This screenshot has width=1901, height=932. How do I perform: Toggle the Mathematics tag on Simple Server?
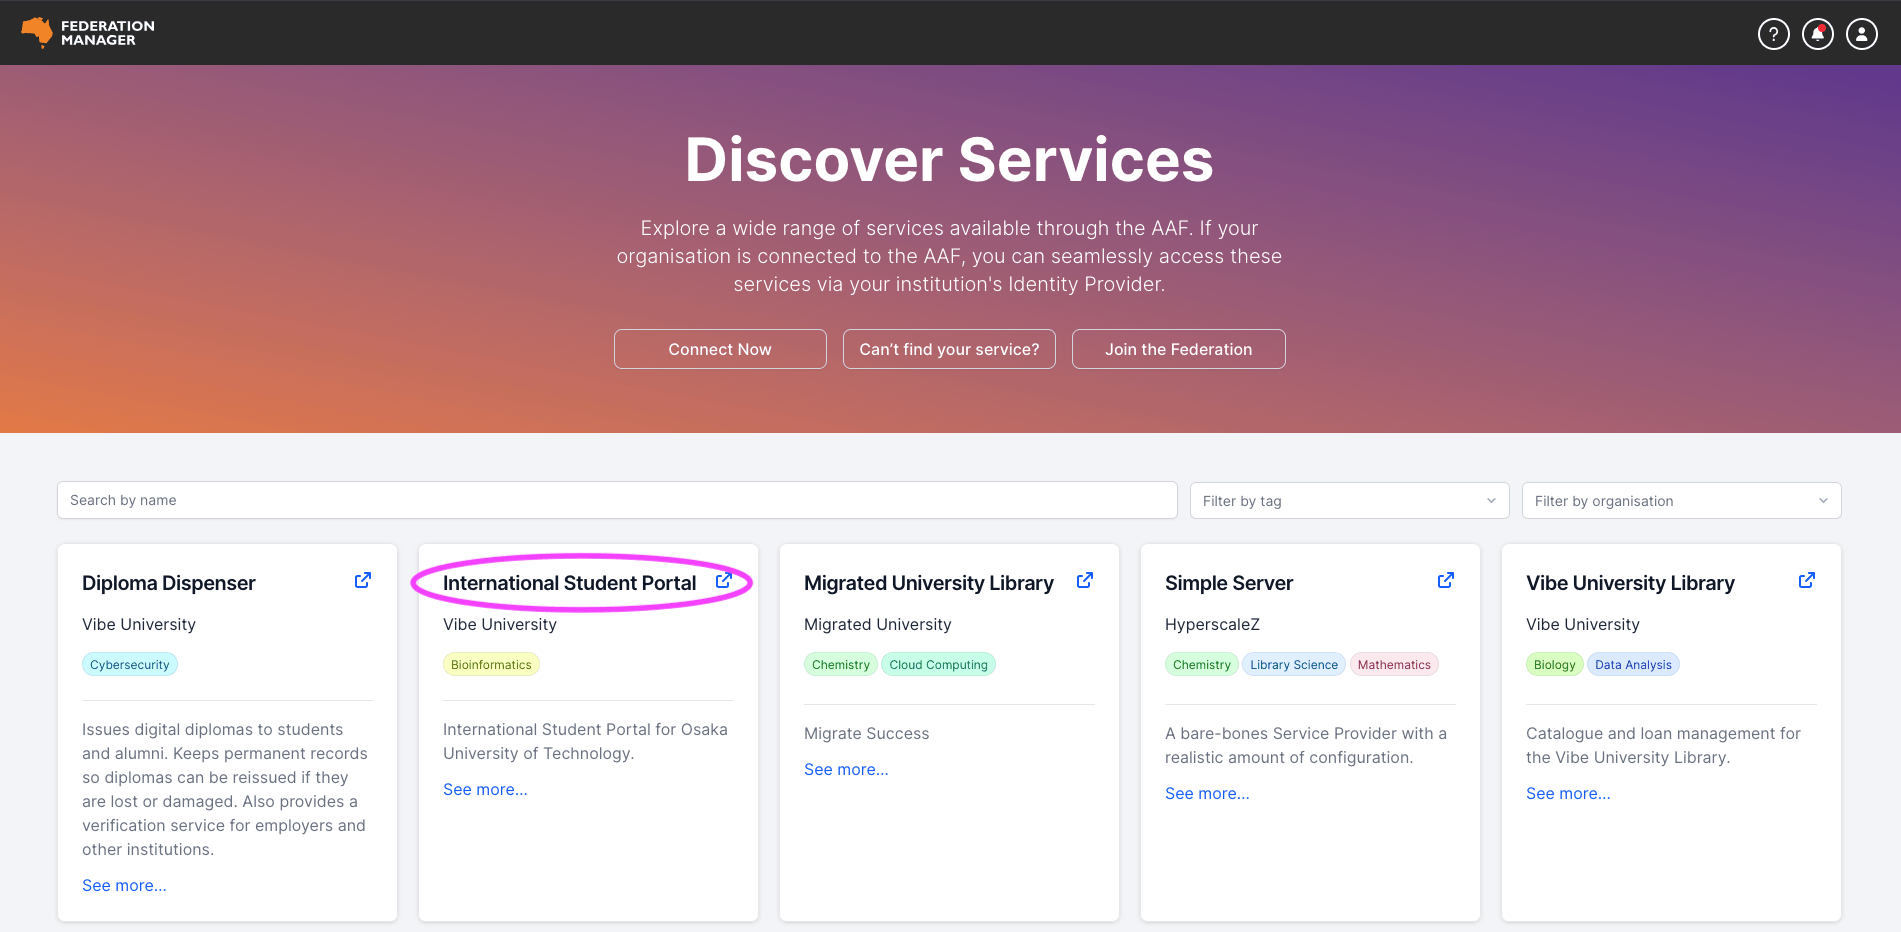pyautogui.click(x=1394, y=663)
